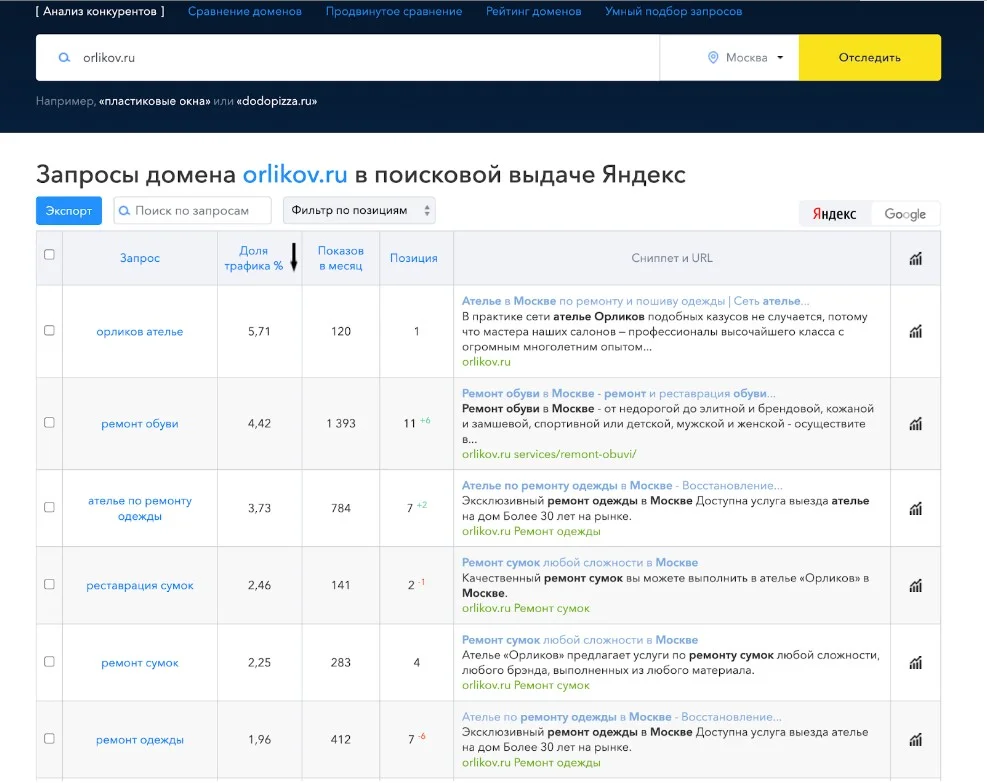The height and width of the screenshot is (783, 987).
Task: Open URL orlikov.ru services/remont-obuvi/
Action: click(x=549, y=454)
